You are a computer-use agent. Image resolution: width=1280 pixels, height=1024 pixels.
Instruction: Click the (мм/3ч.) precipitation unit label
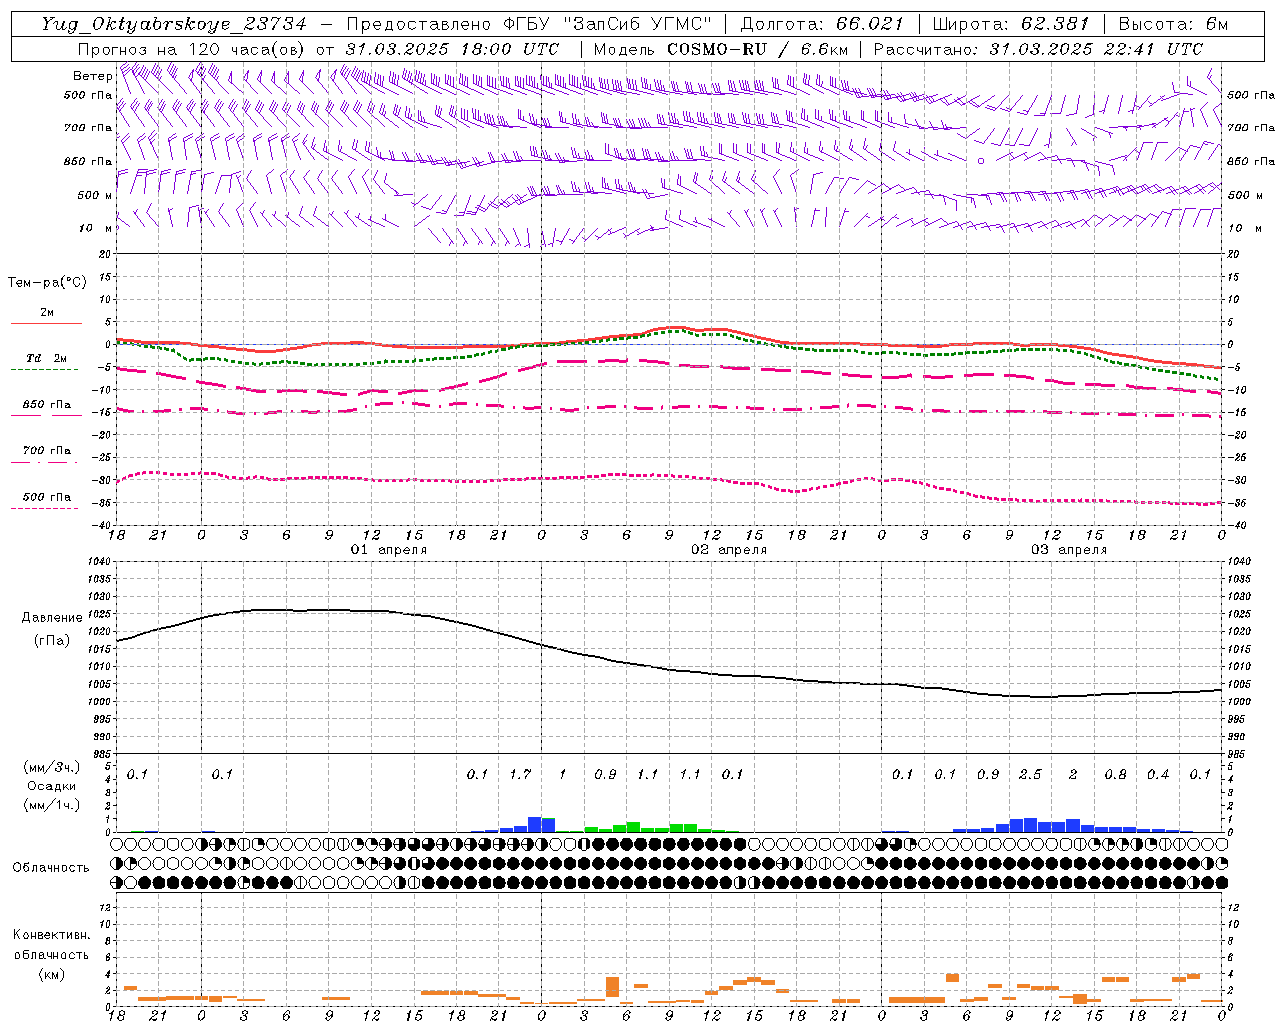(x=51, y=767)
